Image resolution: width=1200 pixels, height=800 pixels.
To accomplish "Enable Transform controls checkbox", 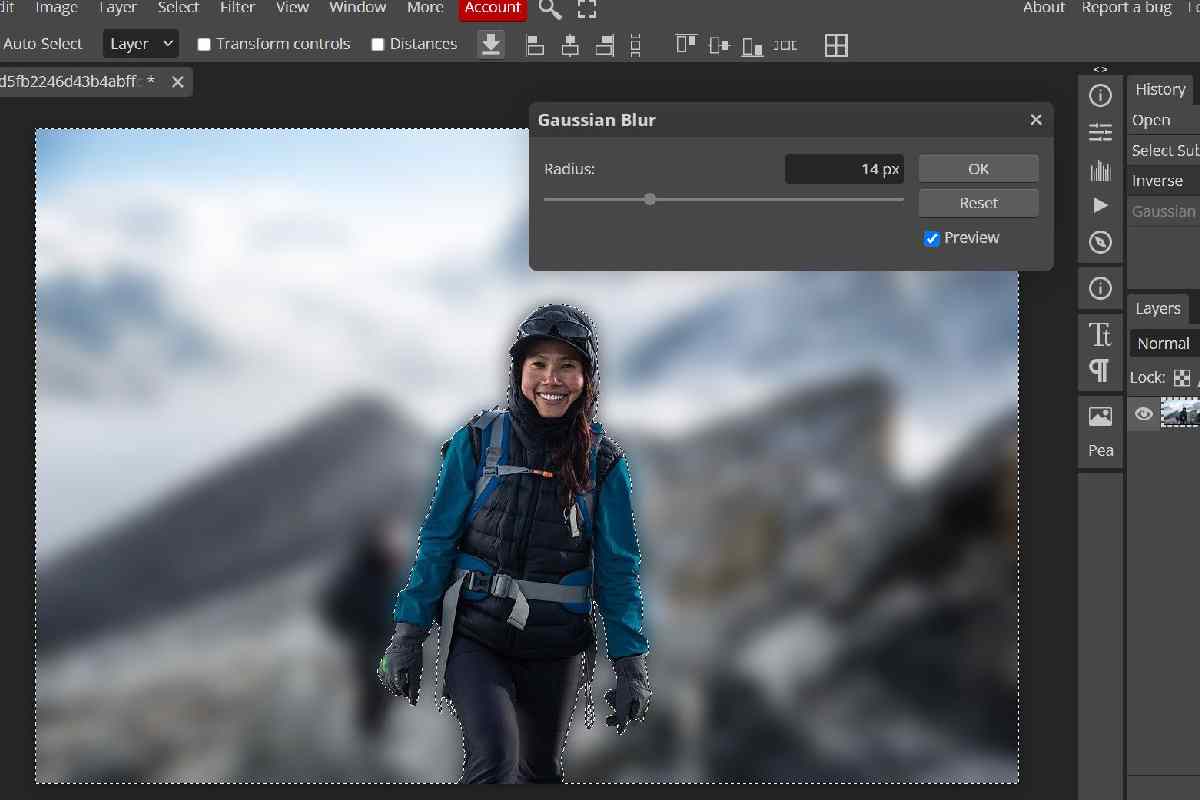I will pos(204,44).
